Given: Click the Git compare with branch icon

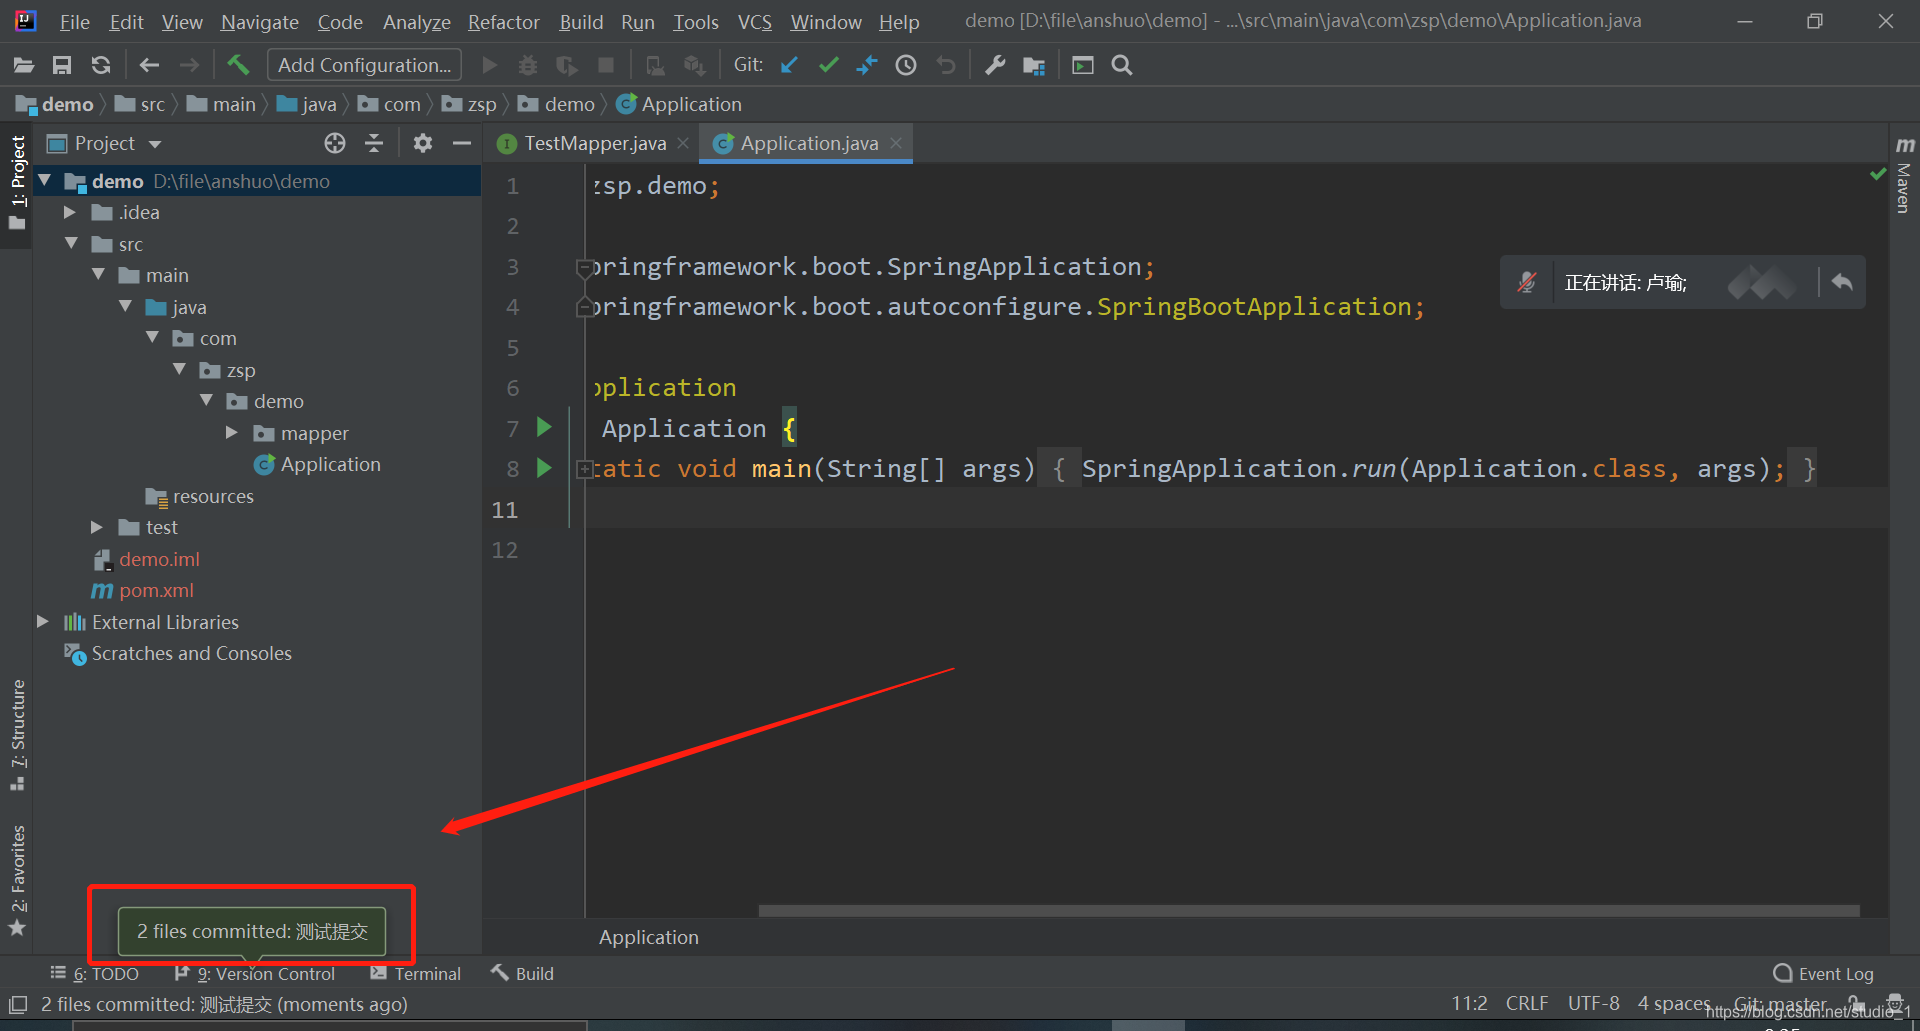Looking at the screenshot, I should [867, 65].
